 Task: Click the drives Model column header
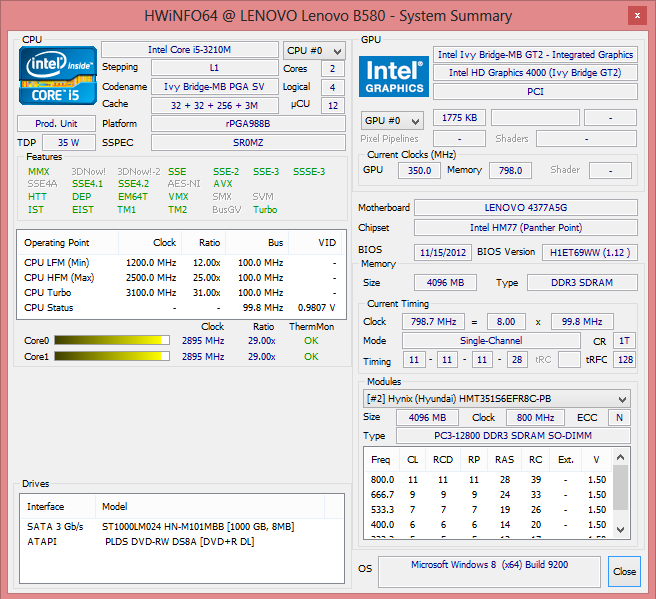(210, 507)
